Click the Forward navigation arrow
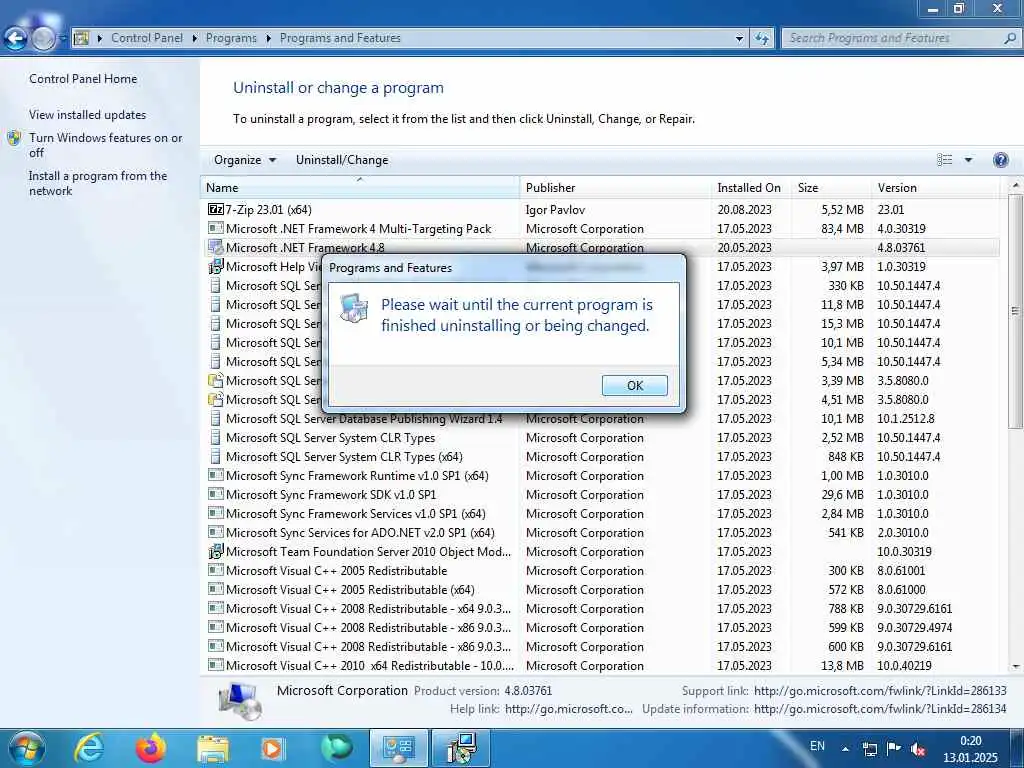1024x768 pixels. click(43, 39)
